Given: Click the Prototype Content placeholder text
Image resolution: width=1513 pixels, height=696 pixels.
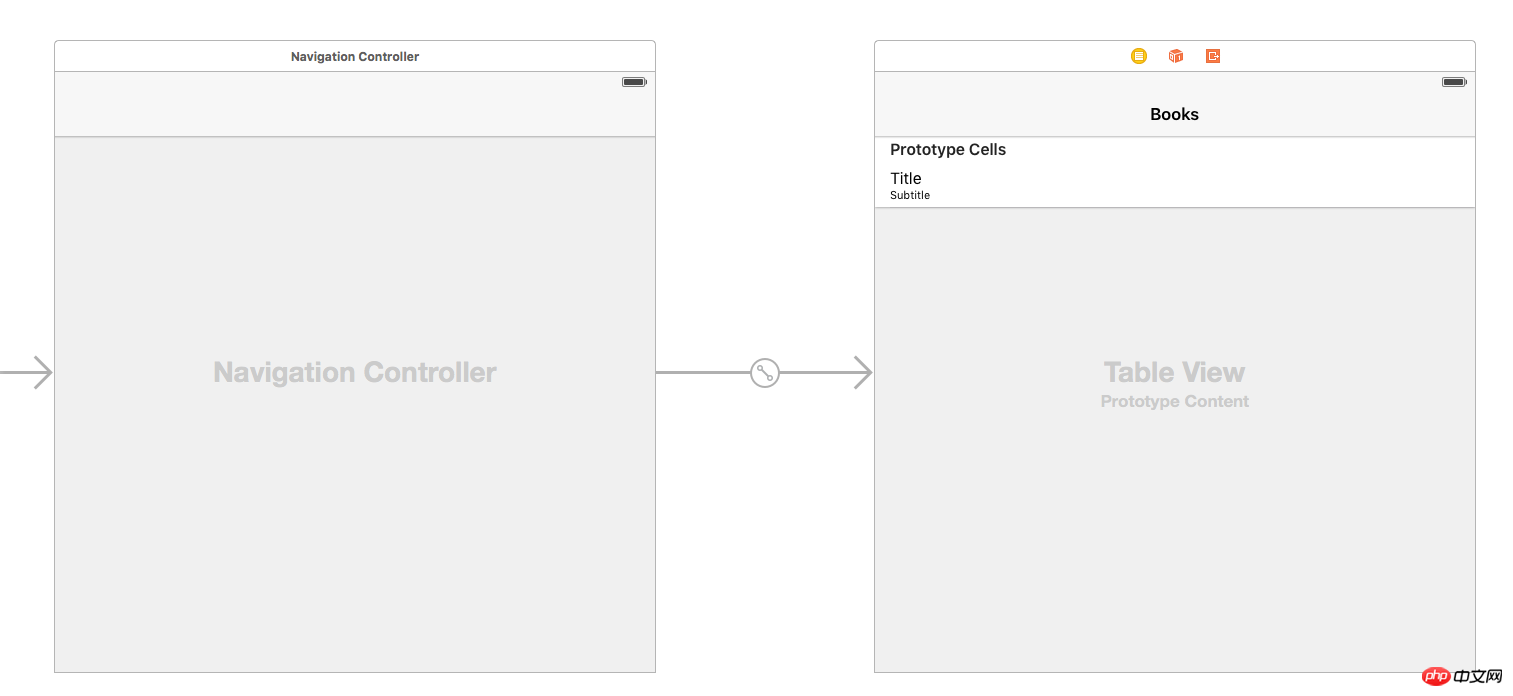Looking at the screenshot, I should pos(1175,401).
